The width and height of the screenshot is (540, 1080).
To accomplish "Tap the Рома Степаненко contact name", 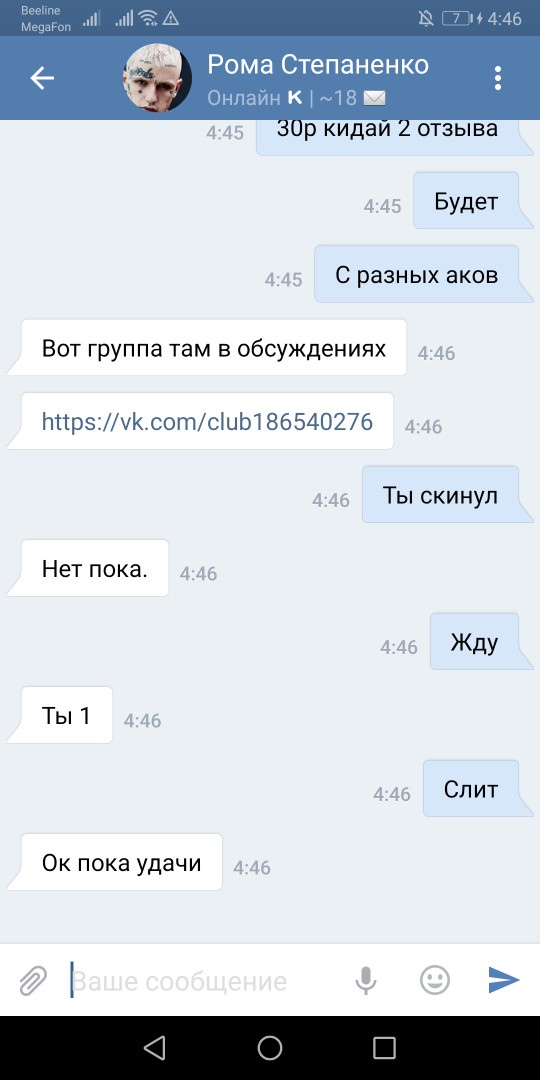I will point(318,64).
